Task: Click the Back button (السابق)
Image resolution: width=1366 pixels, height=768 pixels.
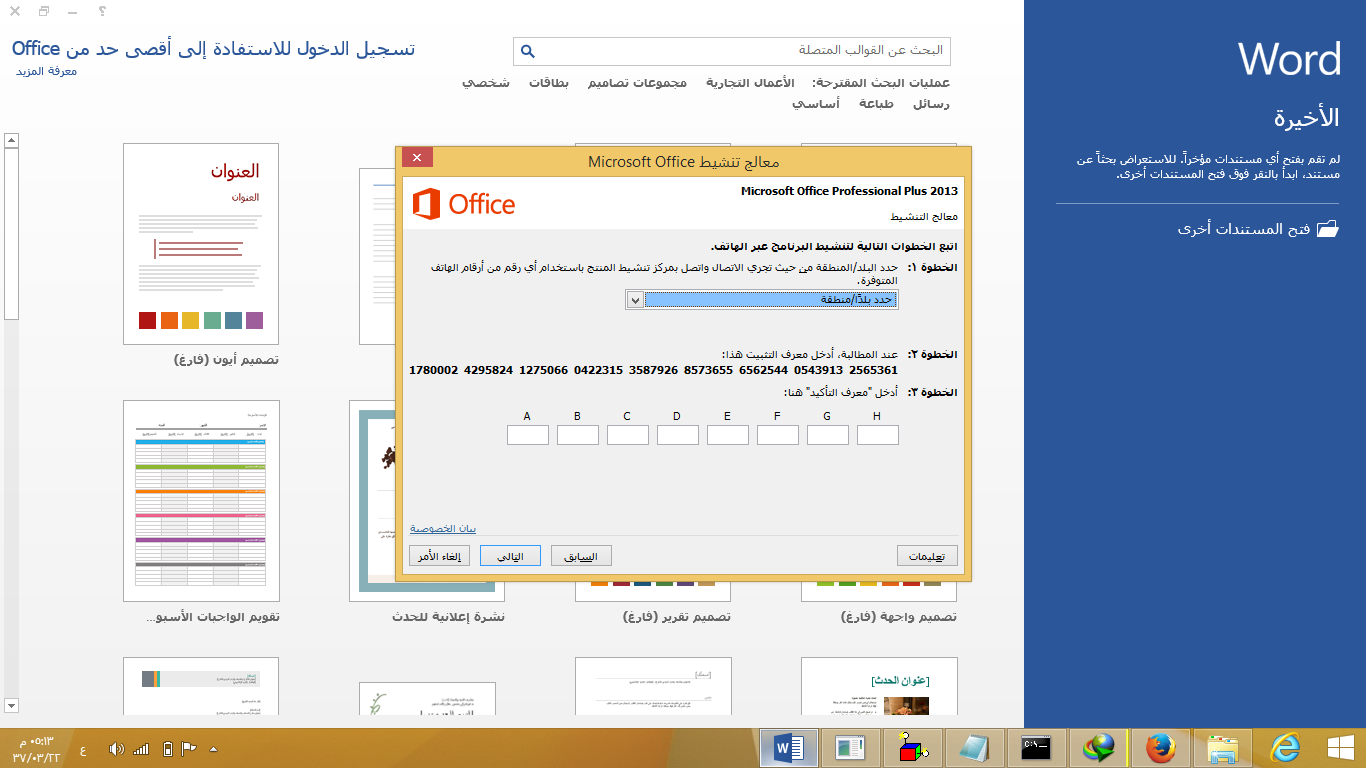Action: pos(581,556)
